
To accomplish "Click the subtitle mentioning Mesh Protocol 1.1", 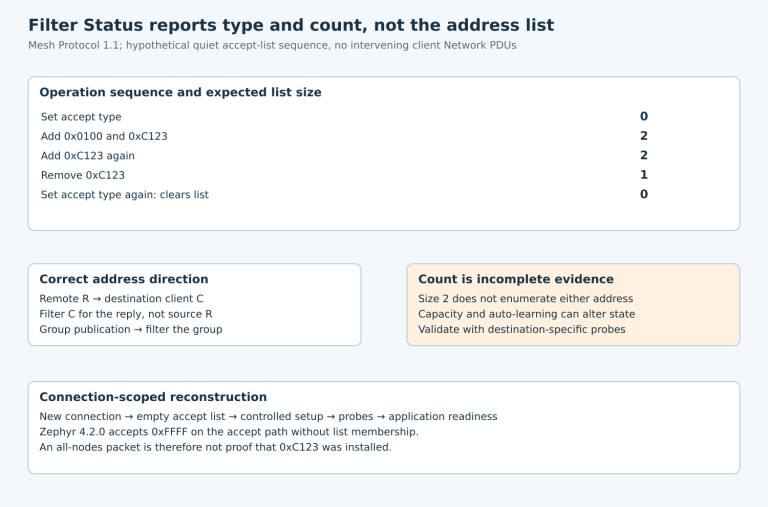I will [272, 46].
